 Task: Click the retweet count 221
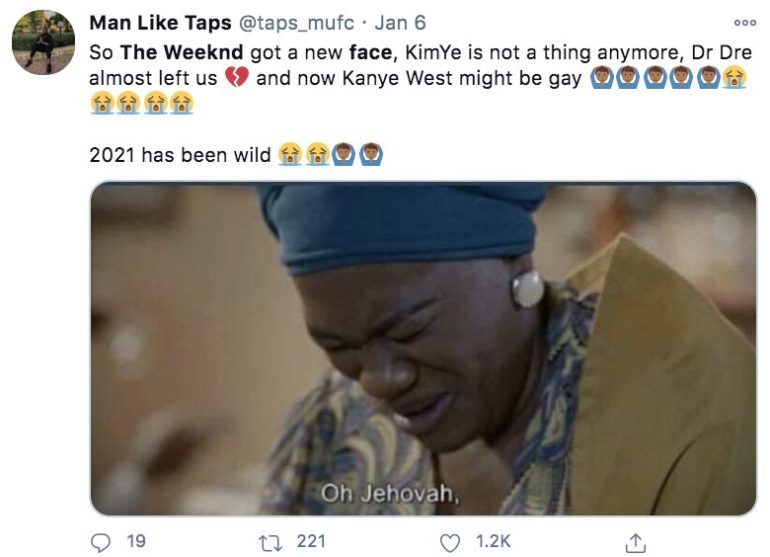[x=311, y=541]
